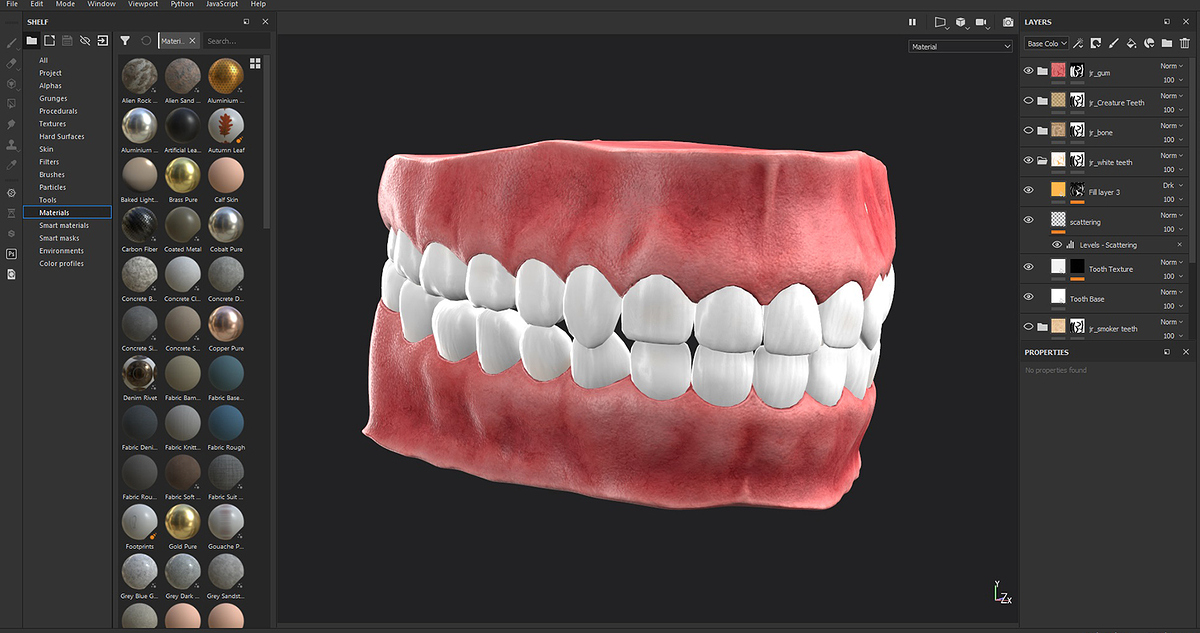Image resolution: width=1200 pixels, height=633 pixels.
Task: Click the import arrow icon in Shelf toolbar
Action: tap(102, 41)
